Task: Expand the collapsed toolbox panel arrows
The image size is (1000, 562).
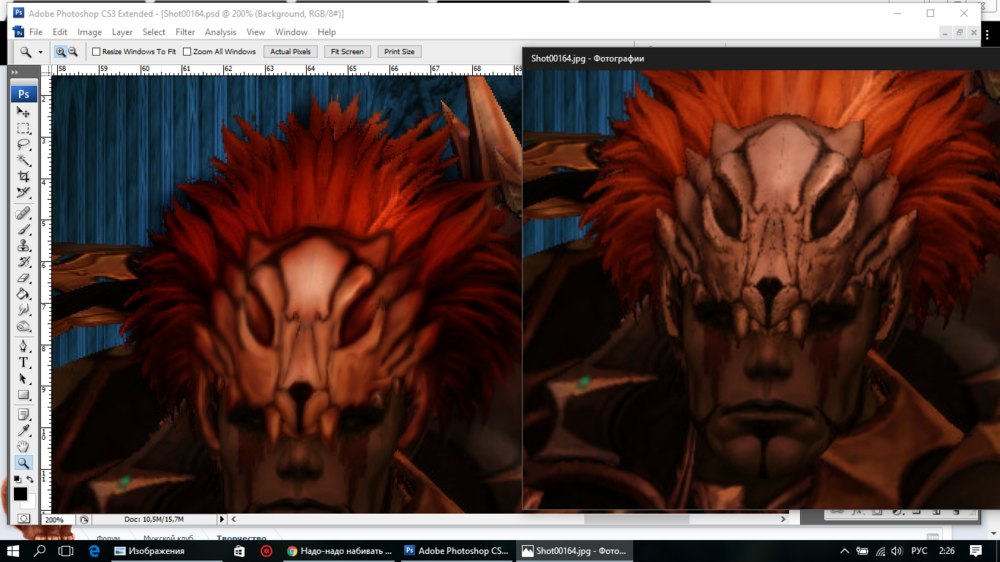Action: pyautogui.click(x=14, y=73)
